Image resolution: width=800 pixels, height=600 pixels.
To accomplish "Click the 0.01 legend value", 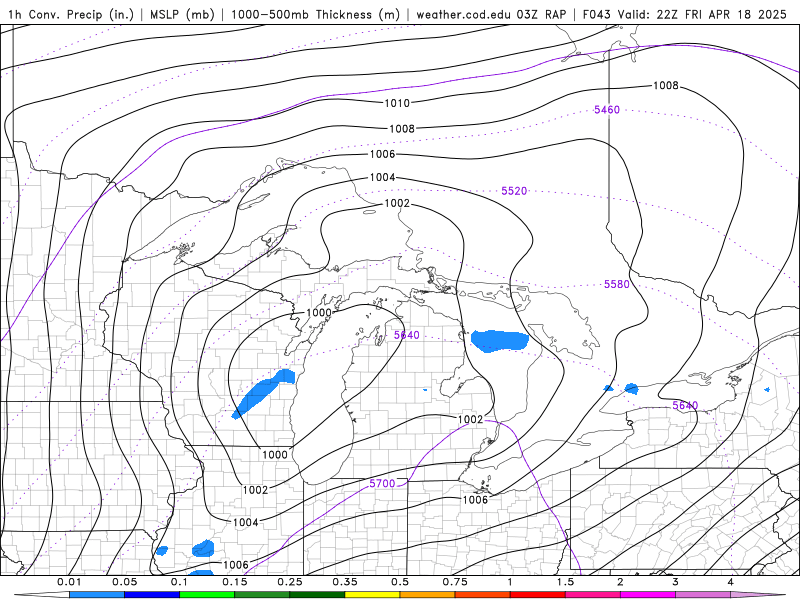I will tap(69, 582).
